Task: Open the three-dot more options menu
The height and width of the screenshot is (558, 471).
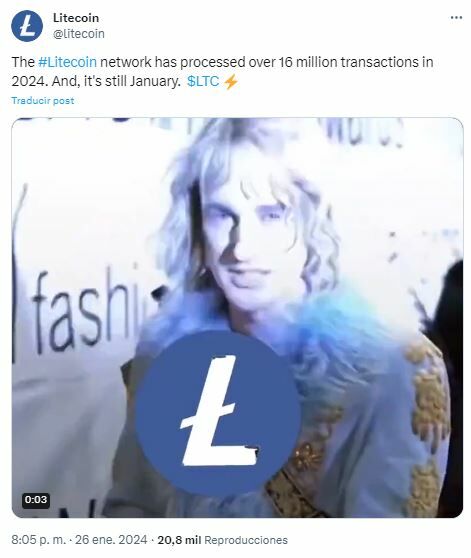Action: [x=456, y=17]
